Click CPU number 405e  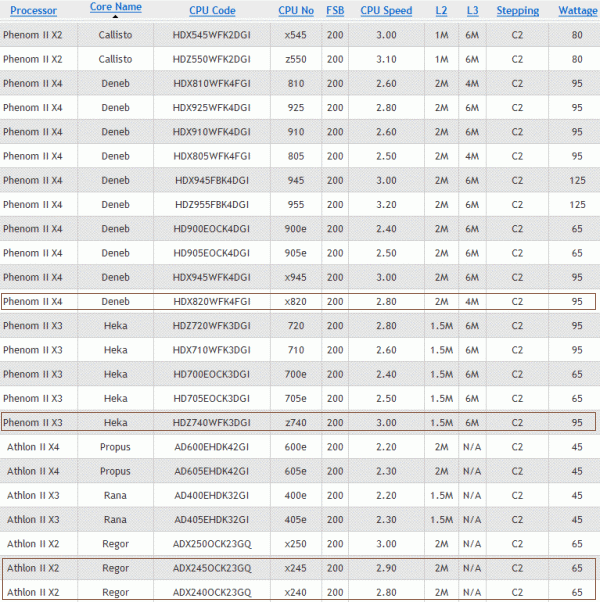click(296, 519)
